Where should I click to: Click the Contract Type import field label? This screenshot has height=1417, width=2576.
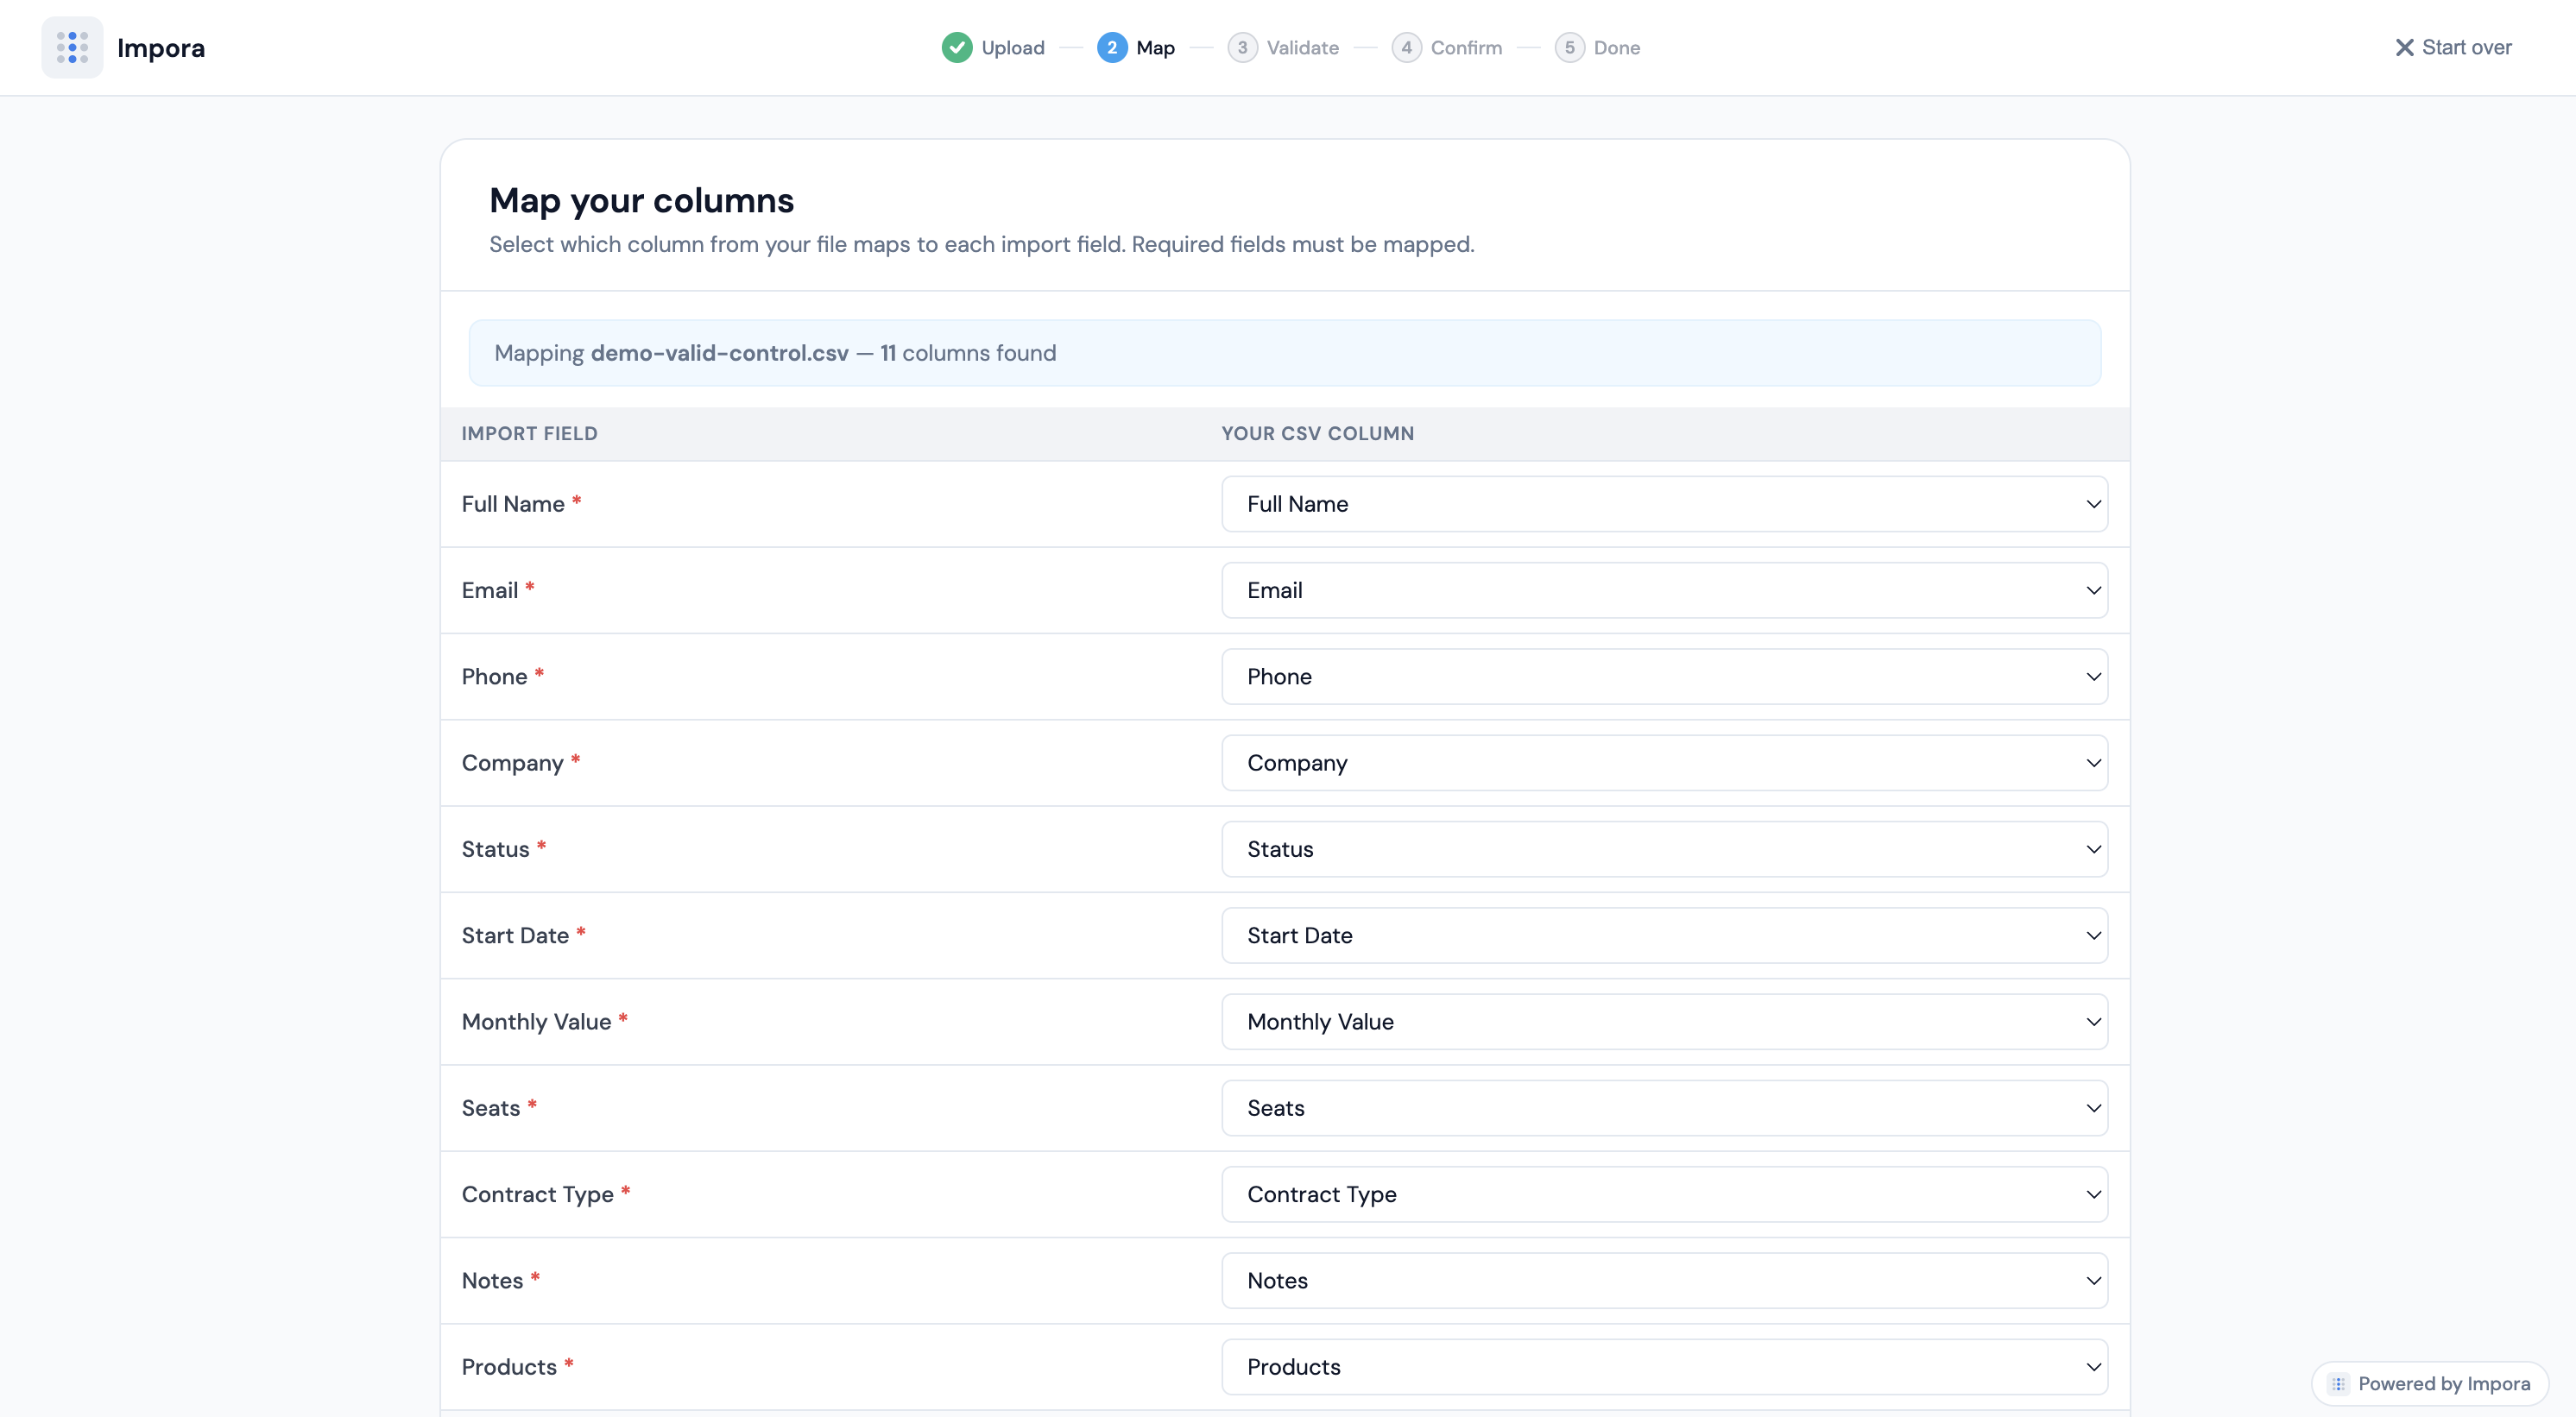pyautogui.click(x=537, y=1194)
